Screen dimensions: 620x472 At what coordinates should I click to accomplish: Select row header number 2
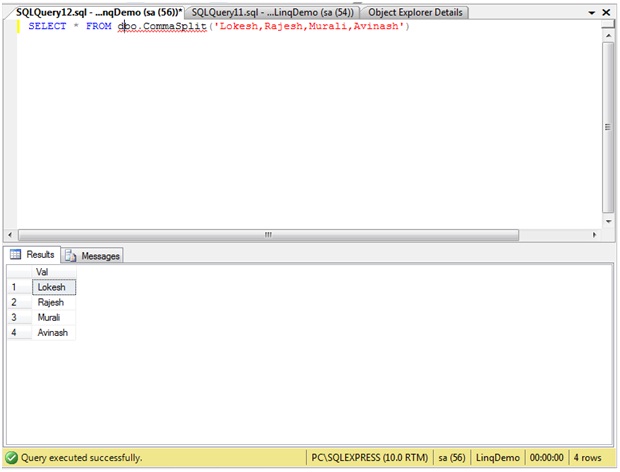click(19, 302)
